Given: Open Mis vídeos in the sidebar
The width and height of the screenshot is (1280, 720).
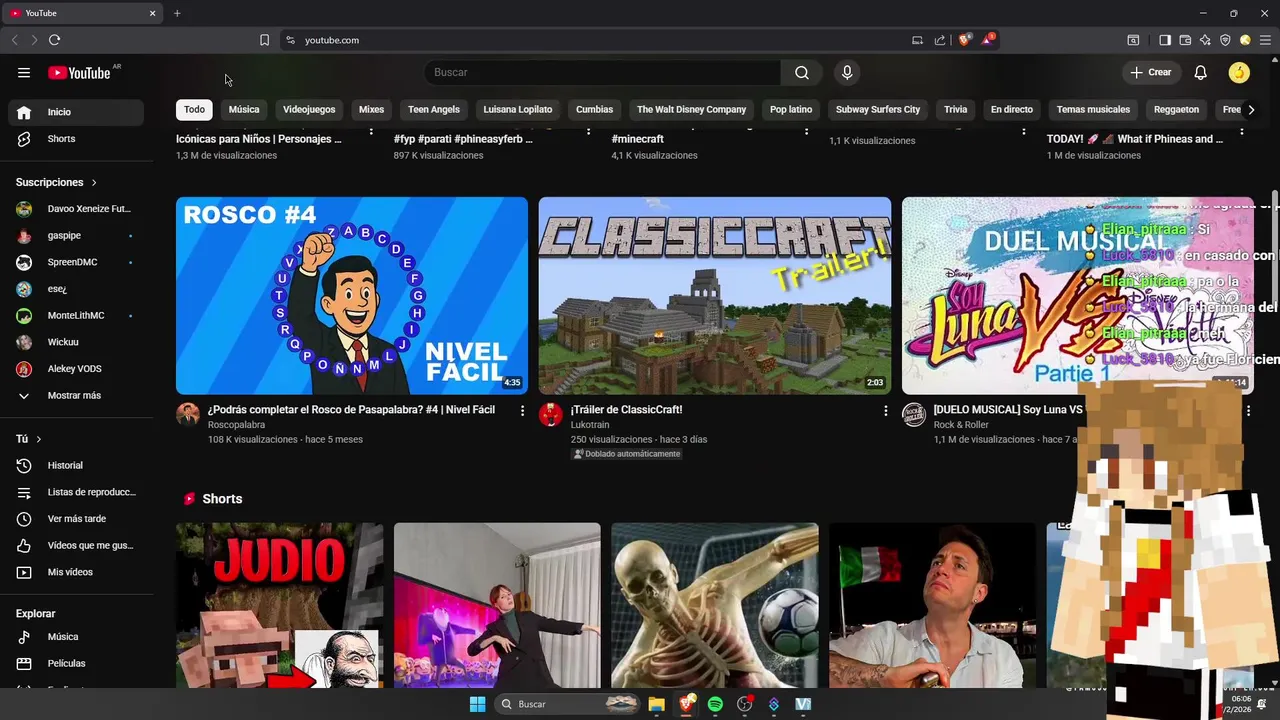Looking at the screenshot, I should [x=76, y=572].
